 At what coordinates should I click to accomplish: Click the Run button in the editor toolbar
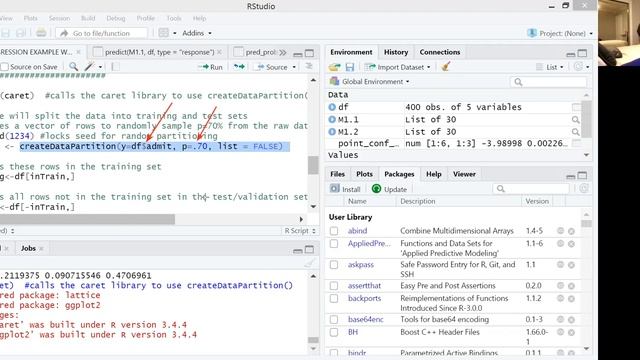[x=210, y=67]
